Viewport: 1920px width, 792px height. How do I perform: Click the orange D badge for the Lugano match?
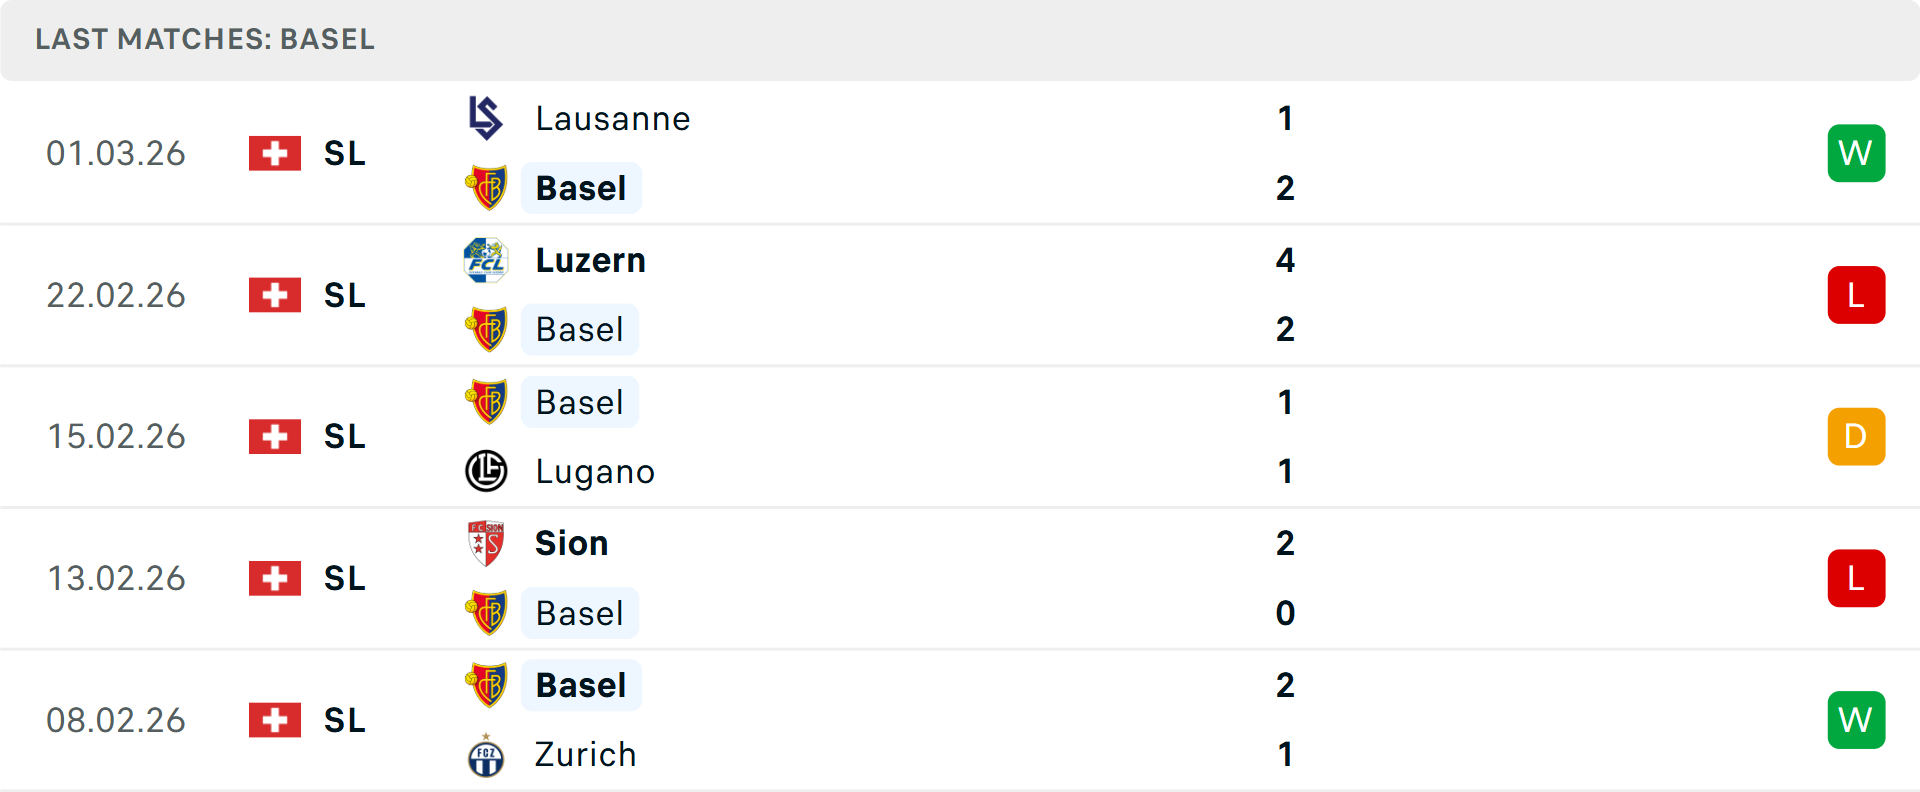click(x=1856, y=437)
